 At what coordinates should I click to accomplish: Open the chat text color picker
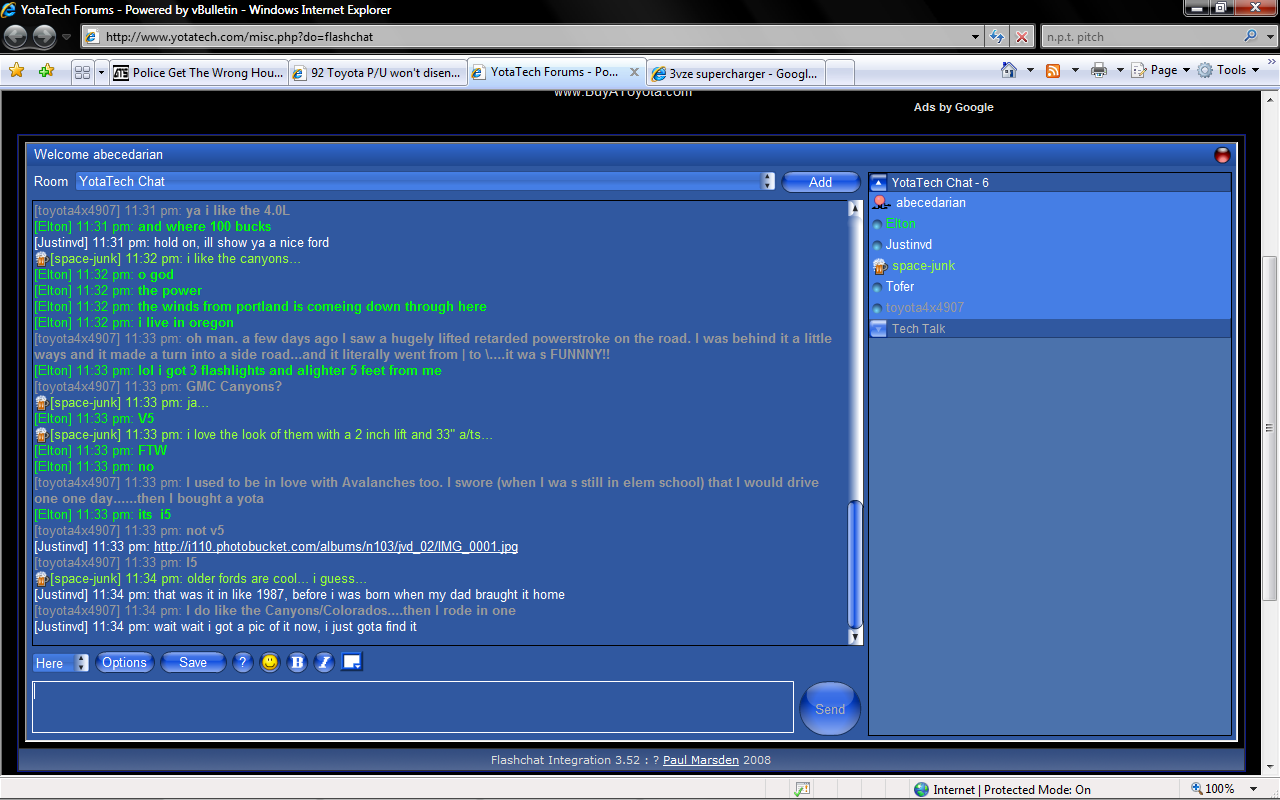click(x=351, y=661)
